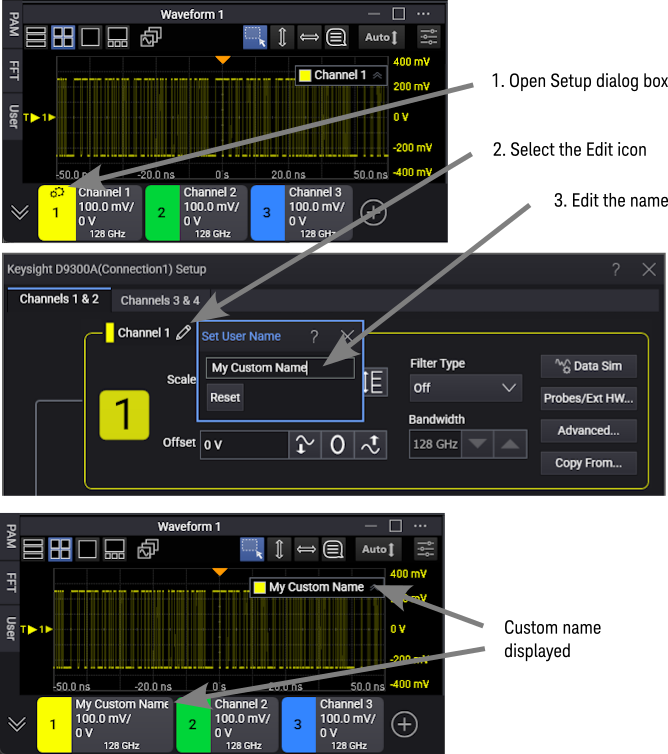Open the Filter Type dropdown

(465, 387)
